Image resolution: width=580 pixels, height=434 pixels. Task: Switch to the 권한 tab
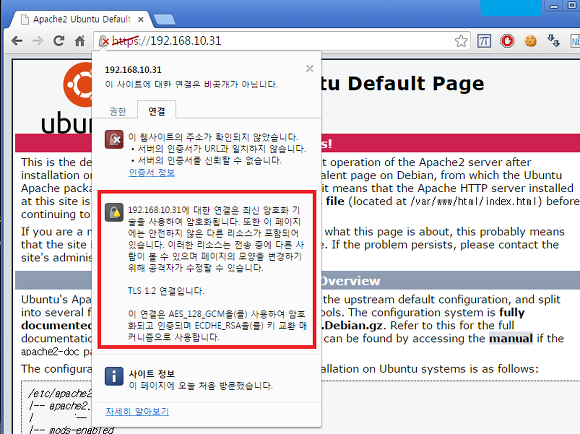point(118,111)
